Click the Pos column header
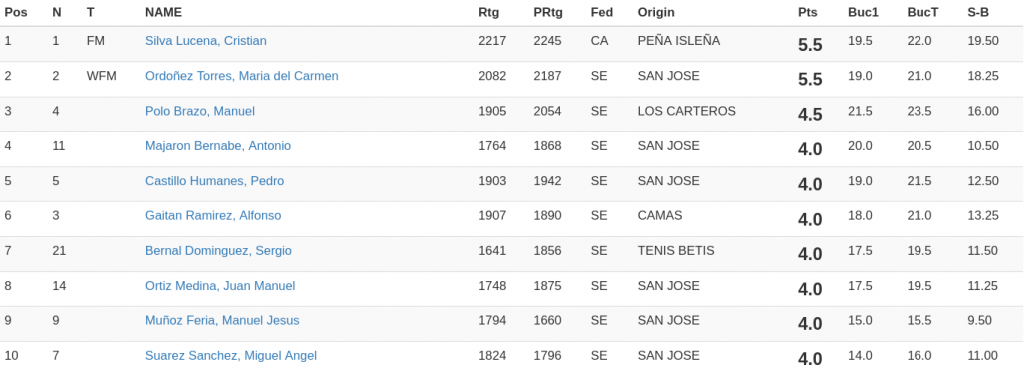 (16, 12)
